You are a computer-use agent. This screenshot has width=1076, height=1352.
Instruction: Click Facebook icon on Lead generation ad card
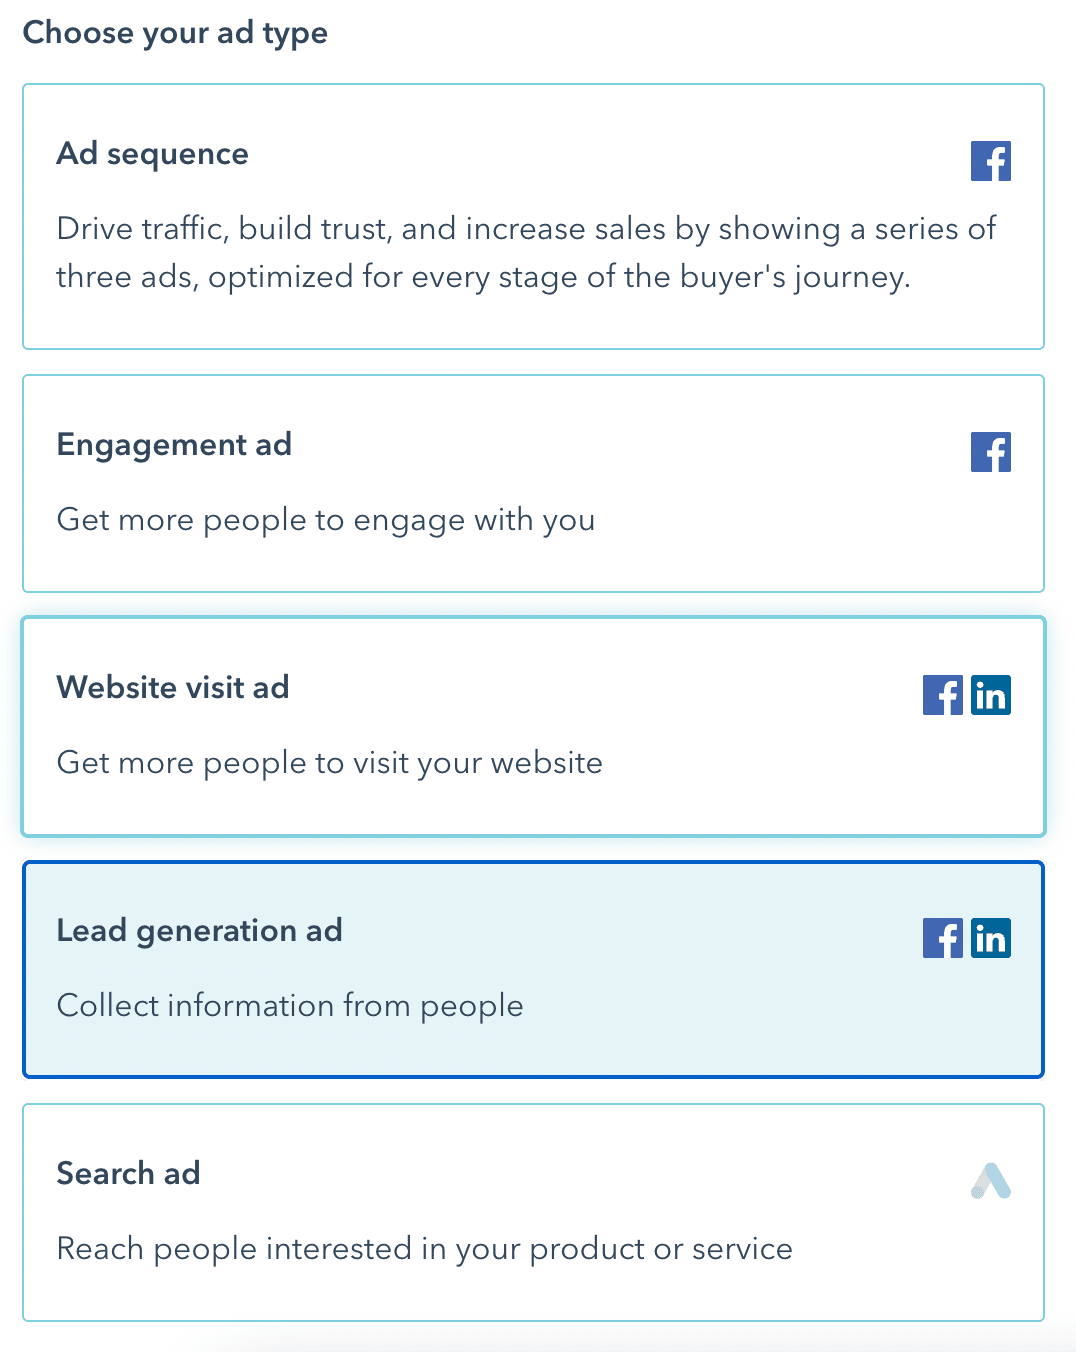[x=942, y=938]
